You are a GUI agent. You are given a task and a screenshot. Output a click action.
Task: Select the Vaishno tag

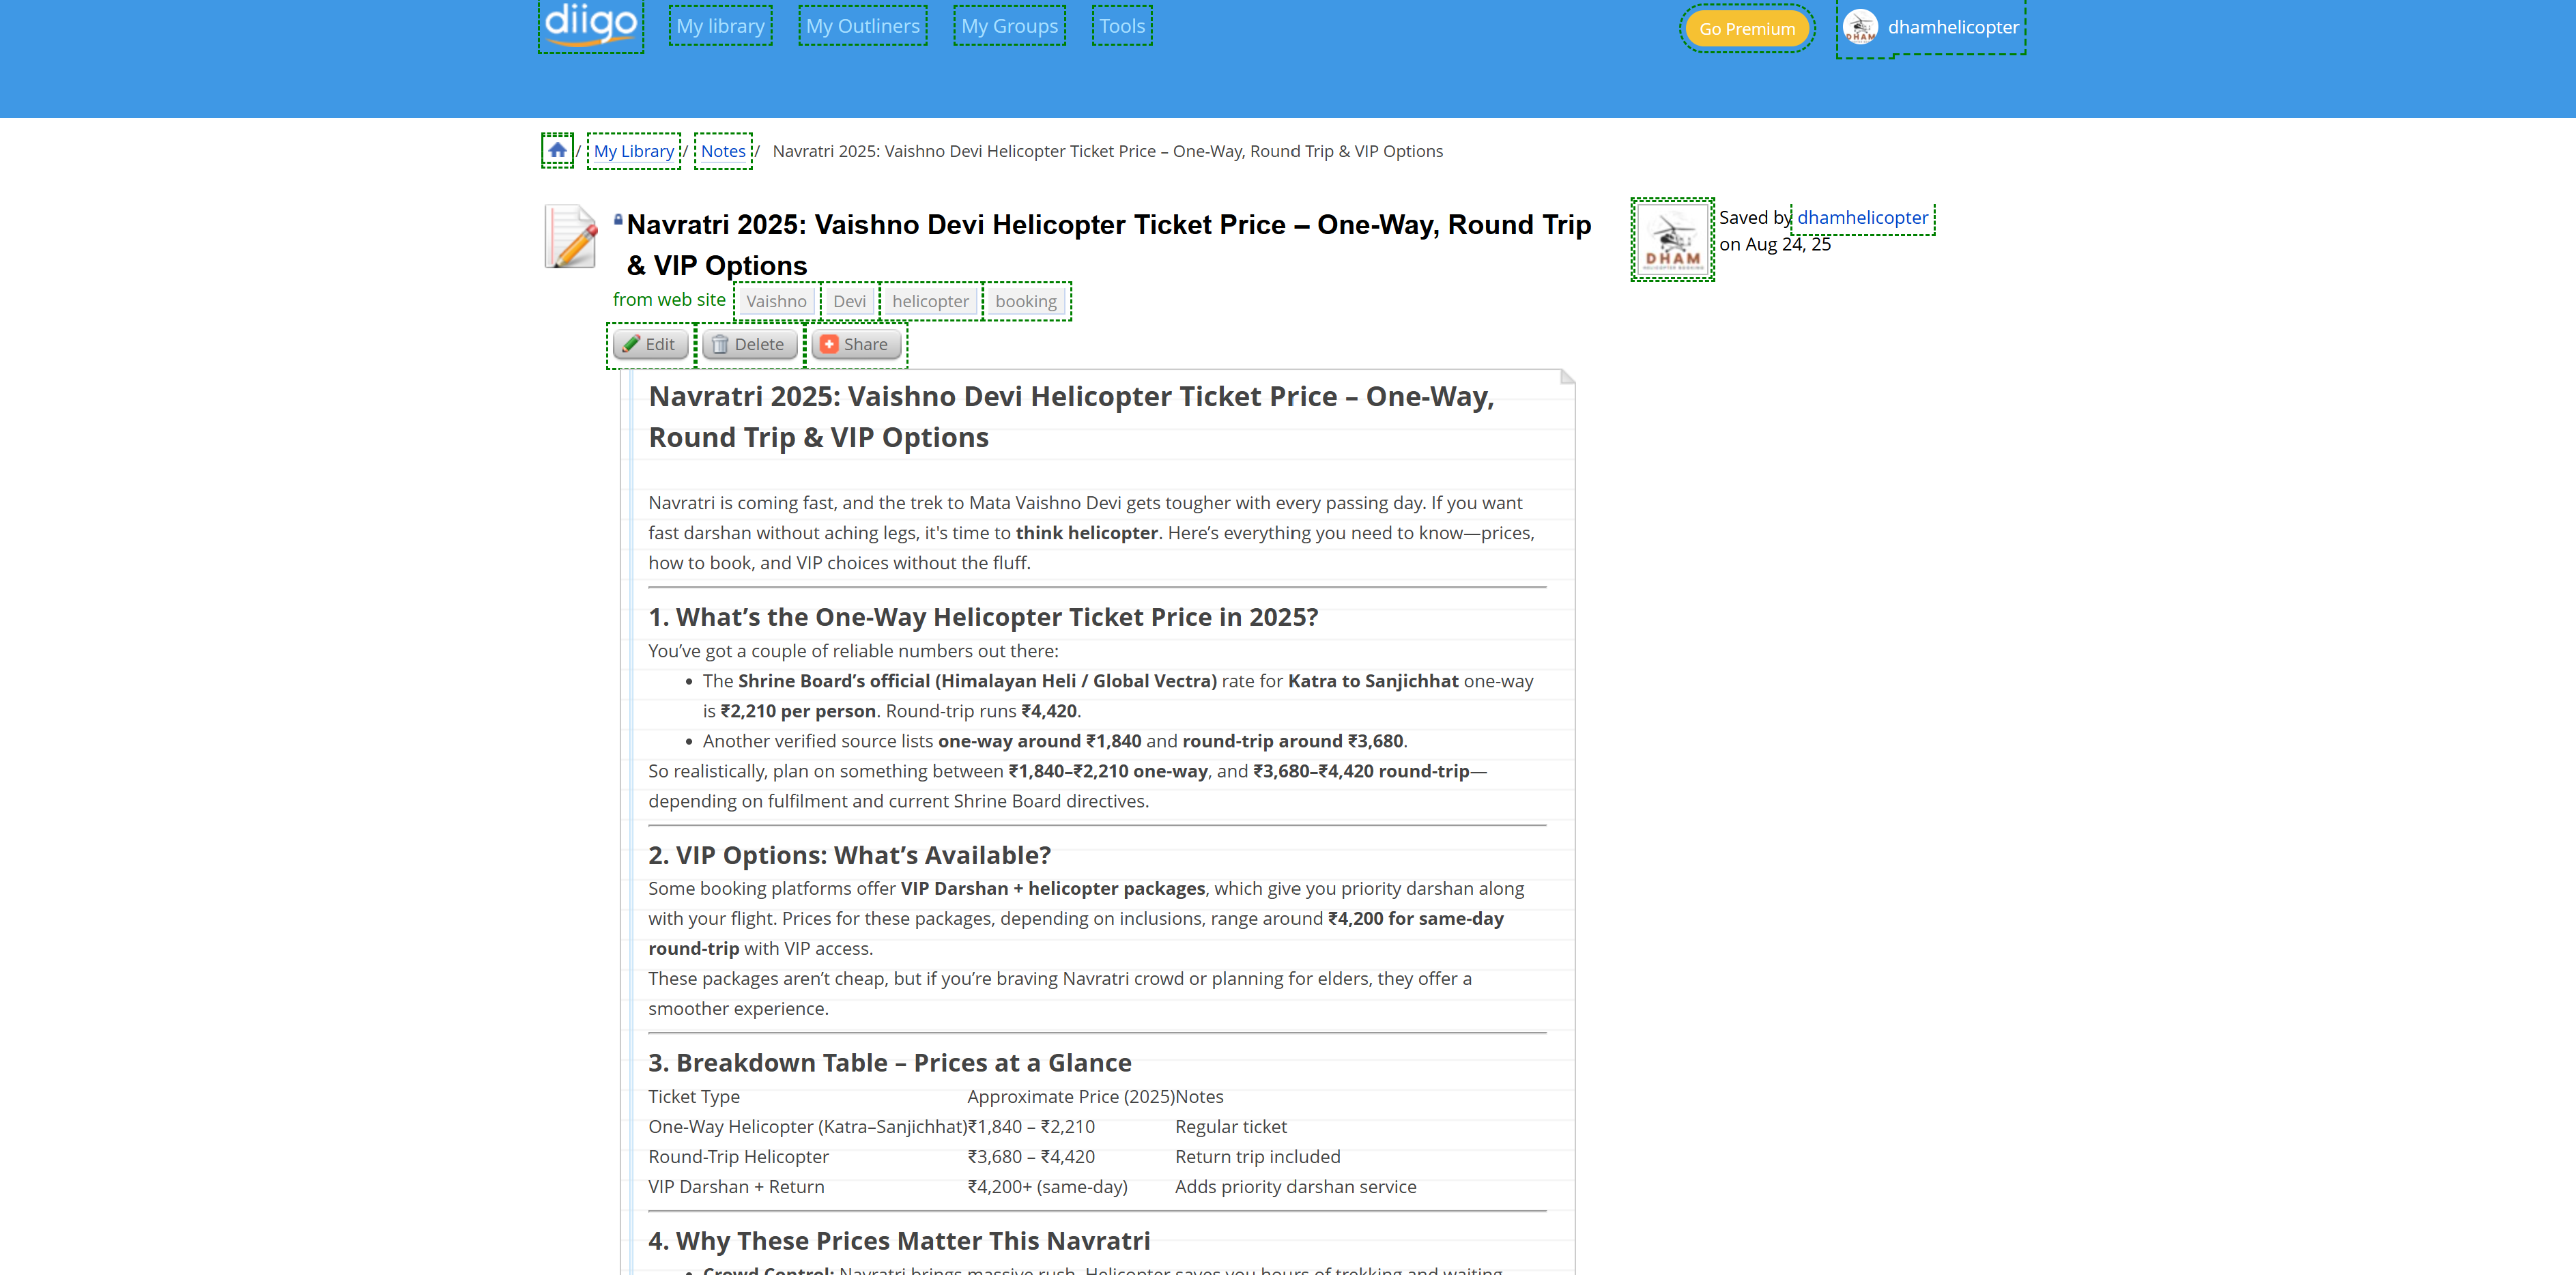click(x=776, y=301)
